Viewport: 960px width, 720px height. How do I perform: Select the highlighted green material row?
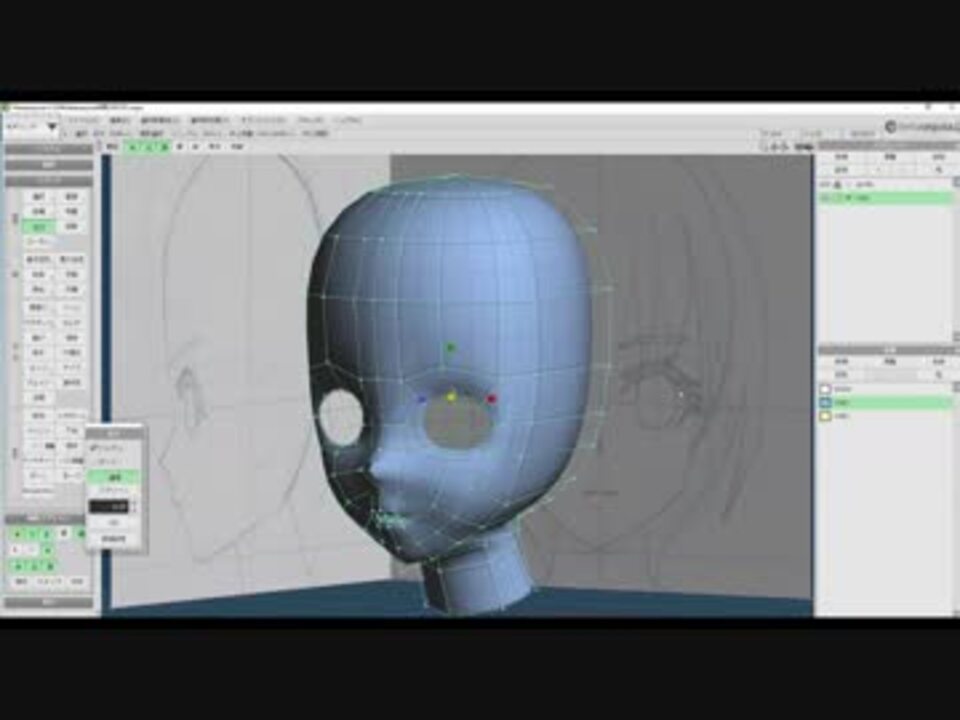coord(887,402)
